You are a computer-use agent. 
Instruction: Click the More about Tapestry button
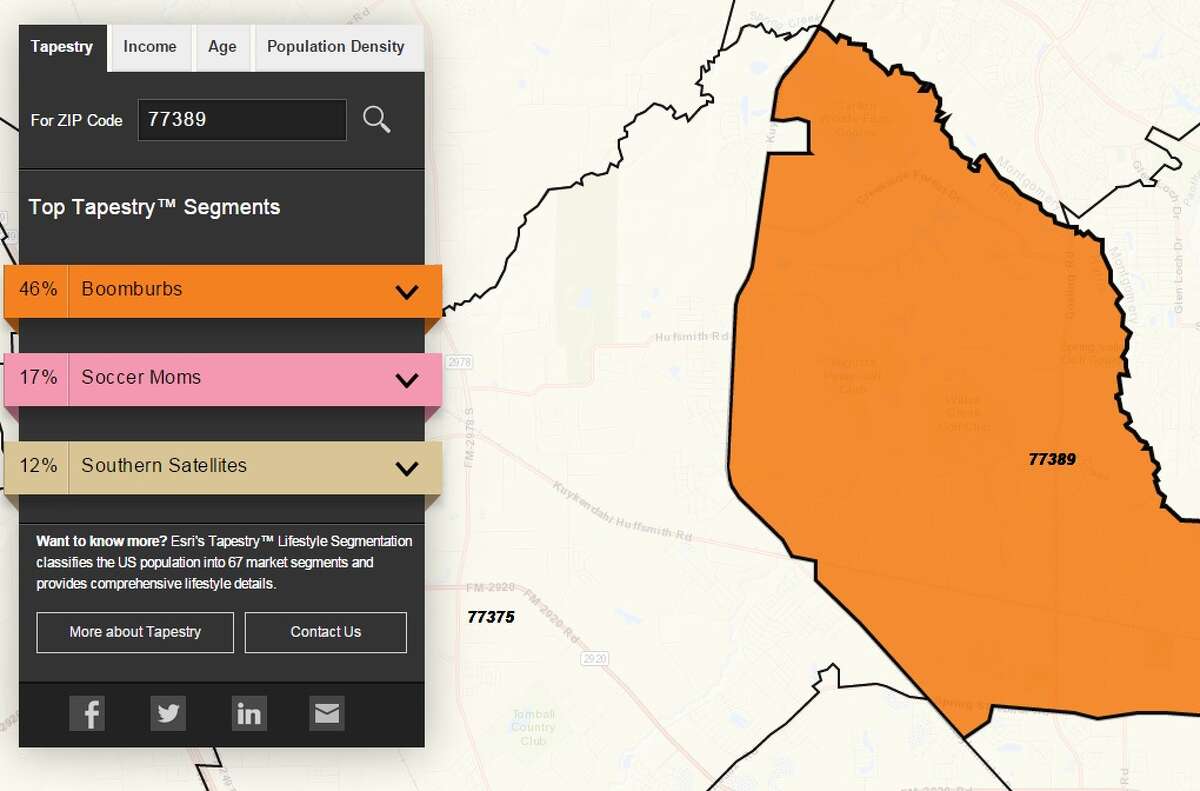(135, 632)
